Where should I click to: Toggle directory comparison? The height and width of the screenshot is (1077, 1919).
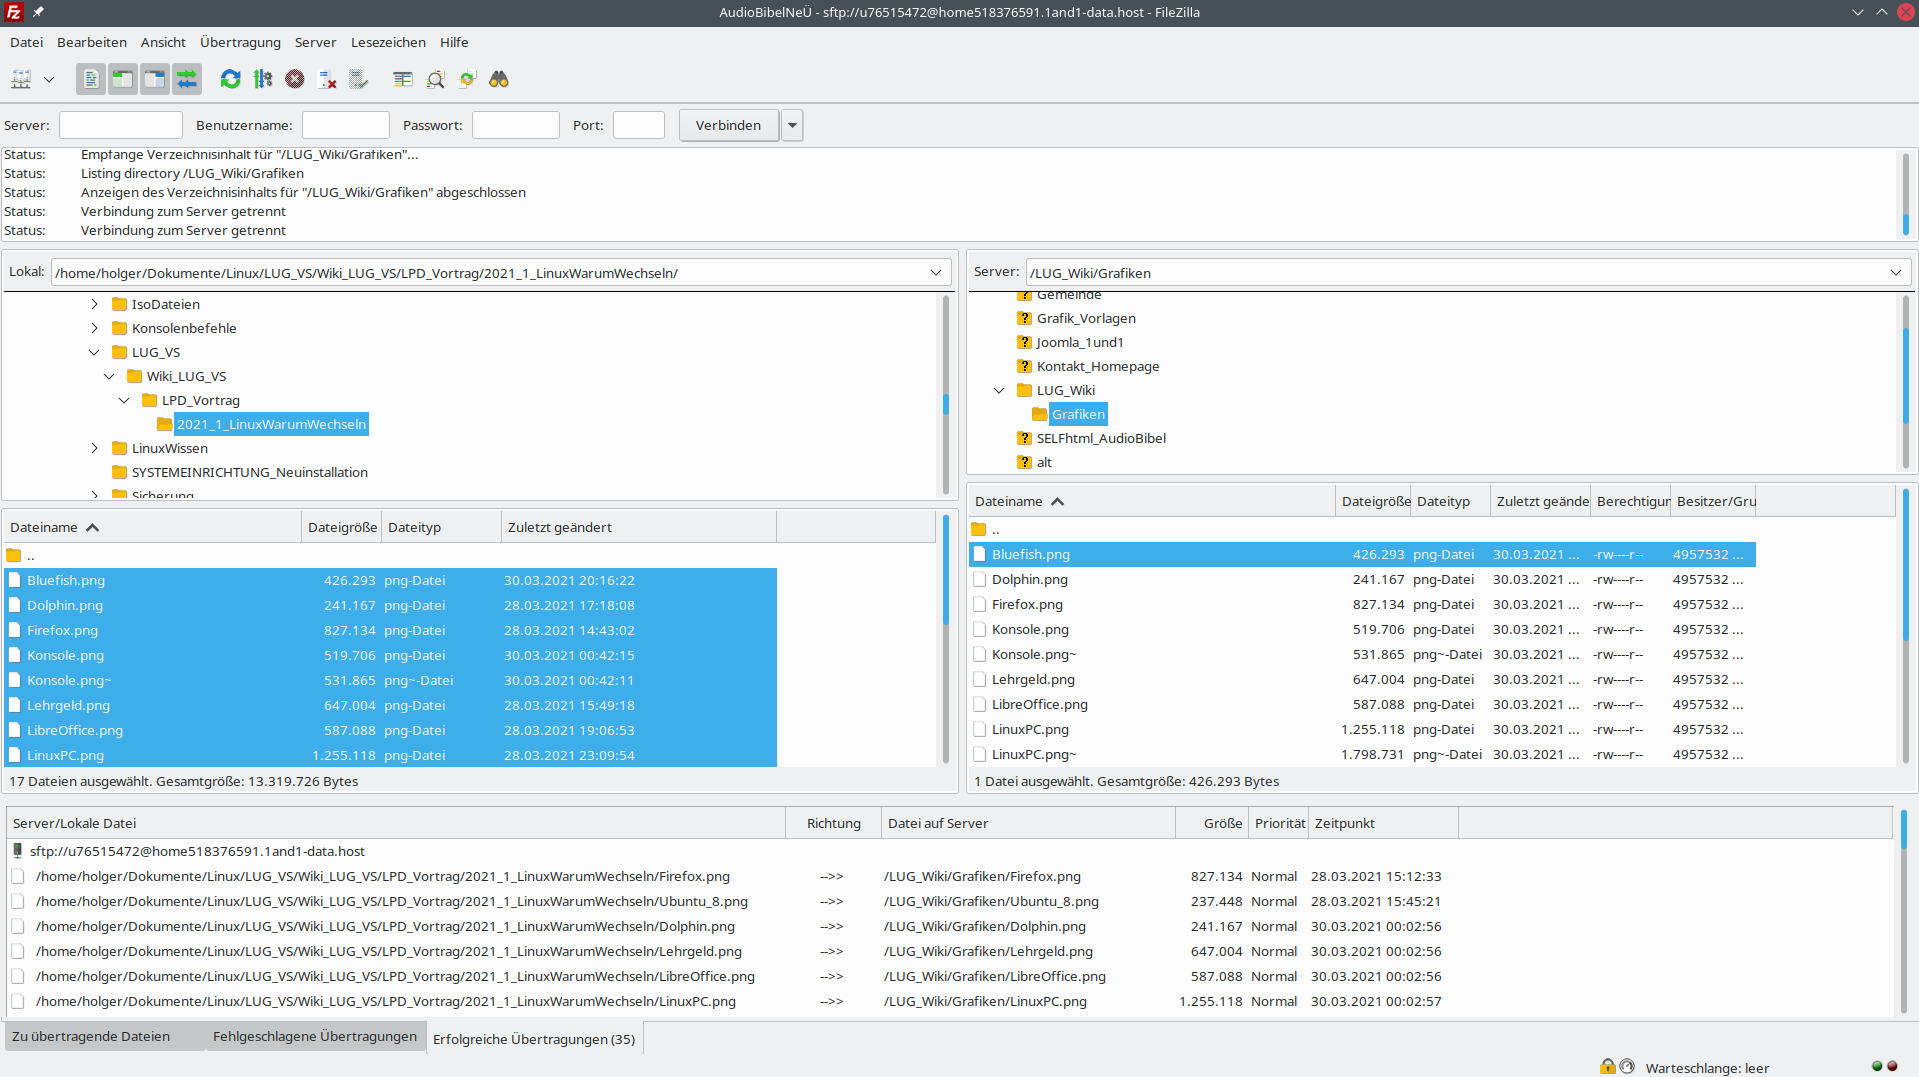coord(435,79)
